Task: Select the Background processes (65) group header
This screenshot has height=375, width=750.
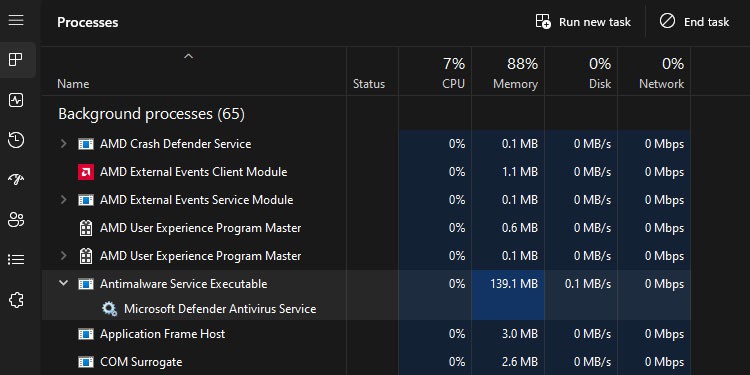Action: [151, 114]
